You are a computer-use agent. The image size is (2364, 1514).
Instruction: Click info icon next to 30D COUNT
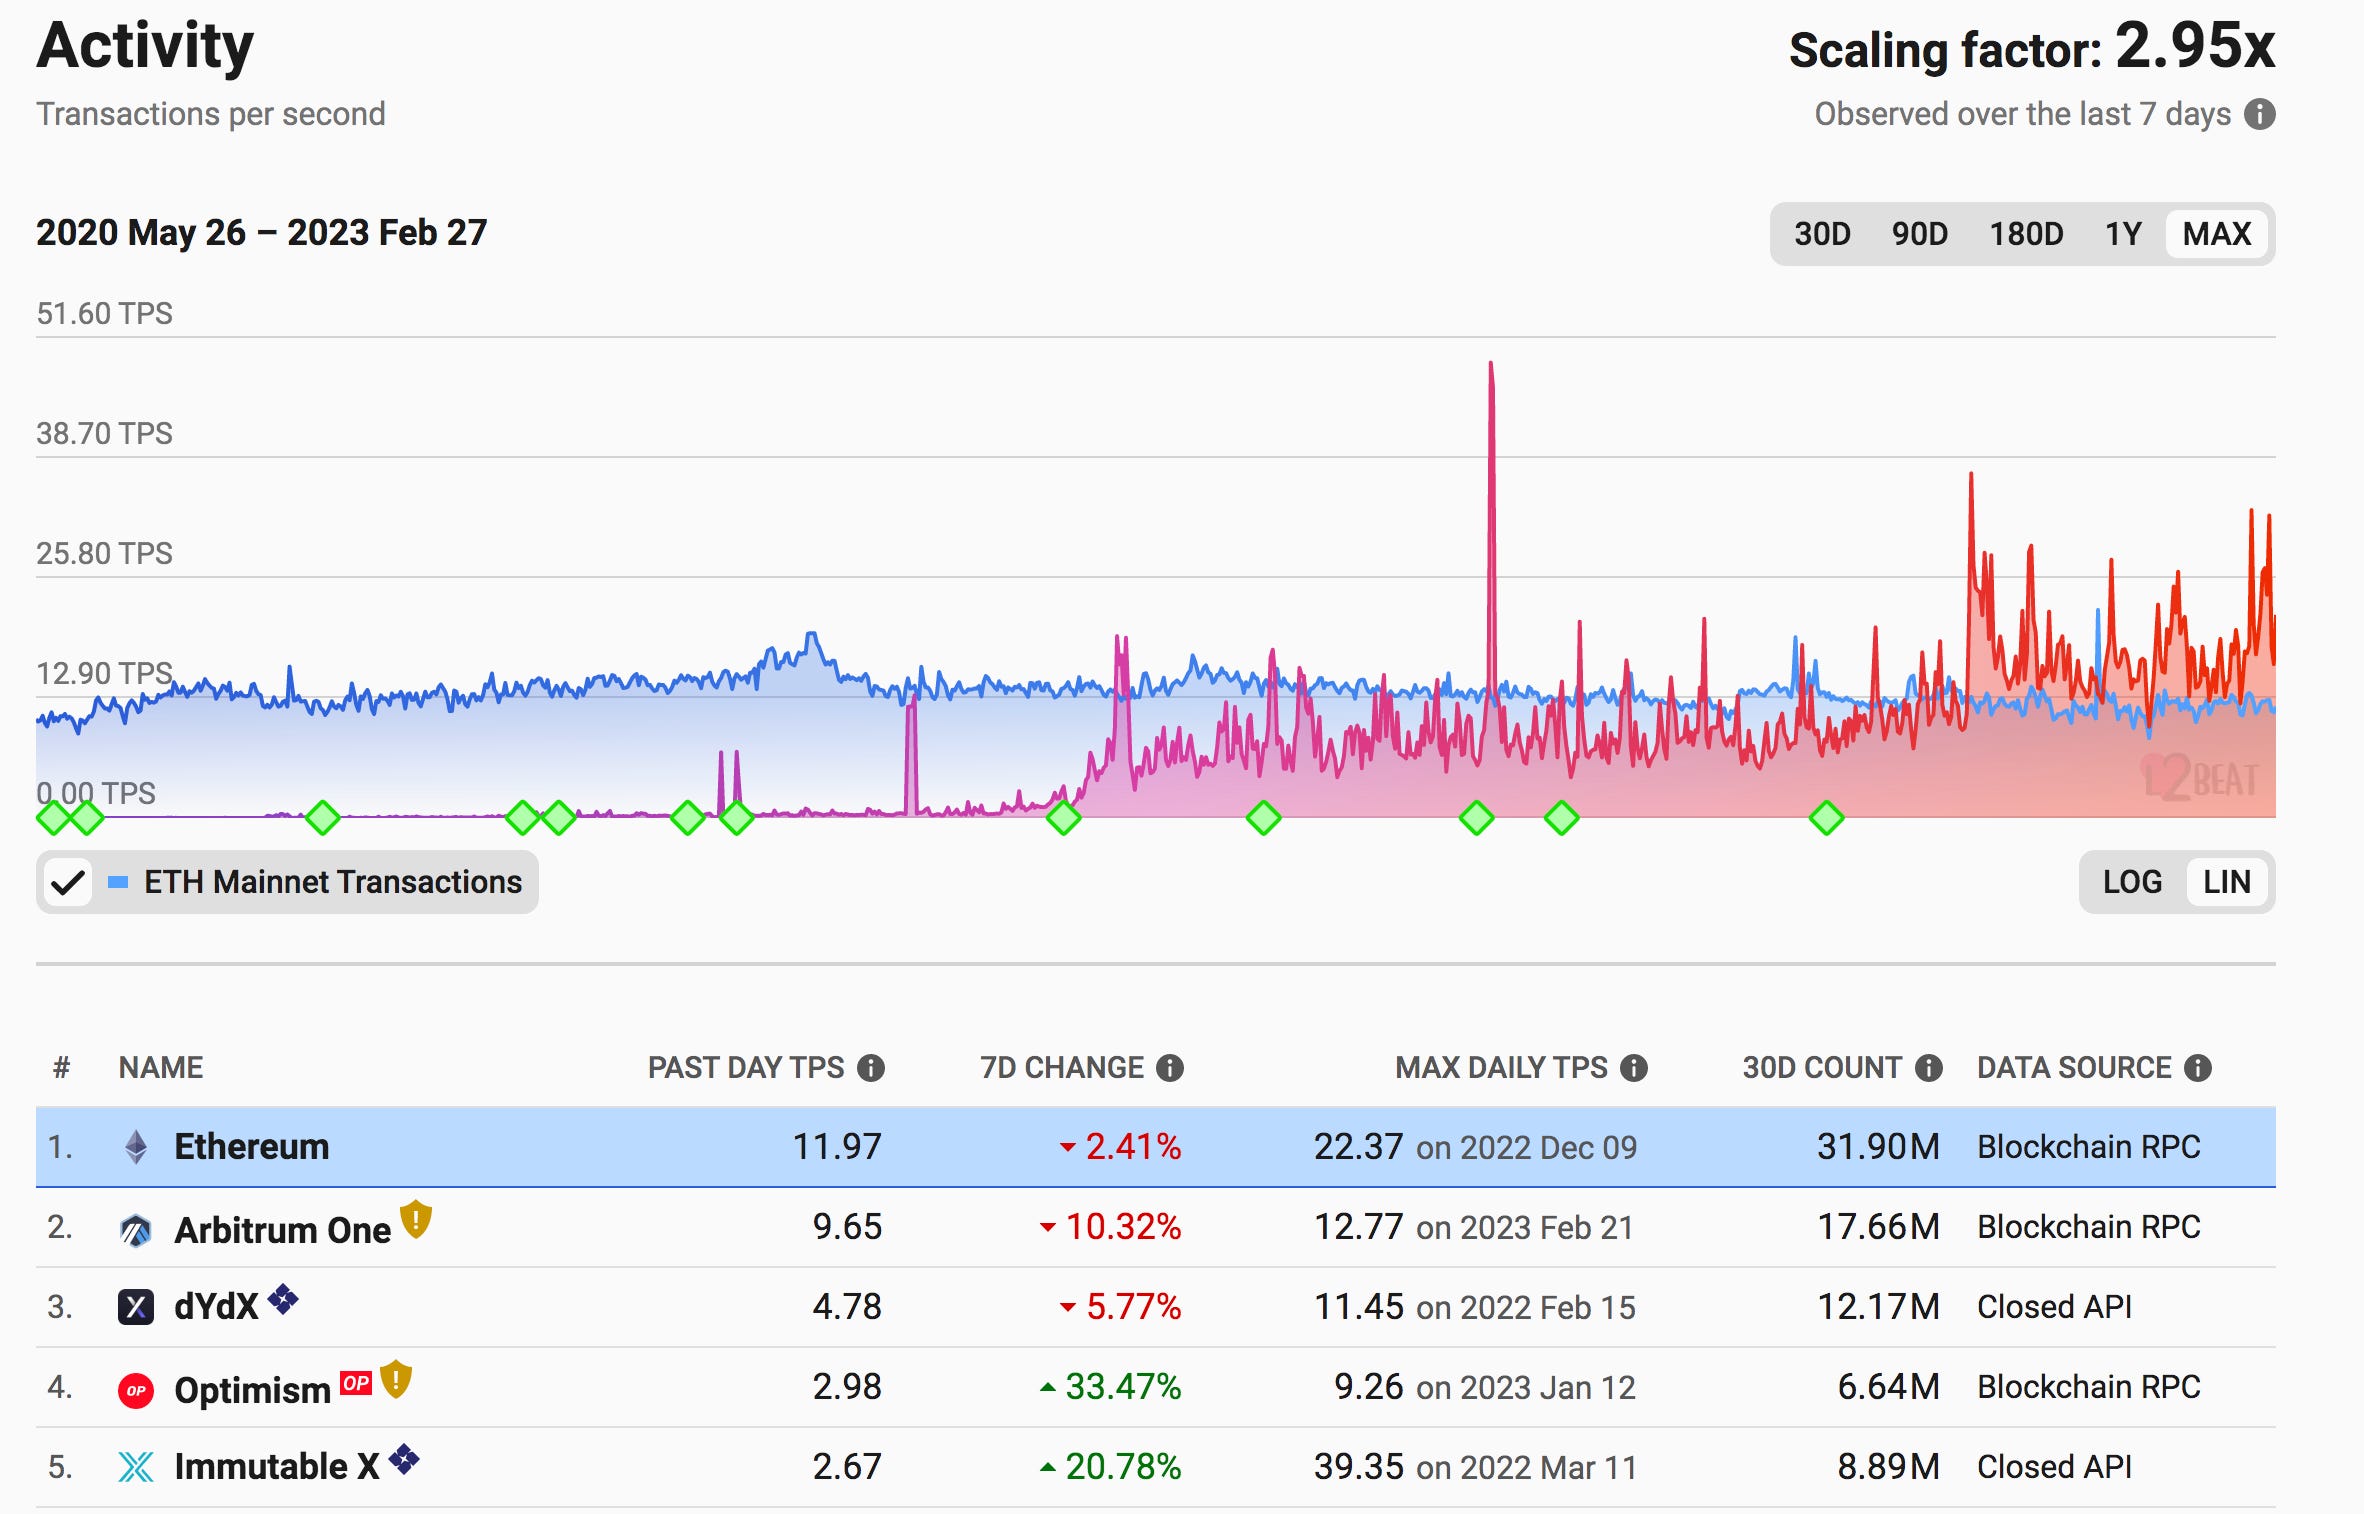(1929, 1068)
